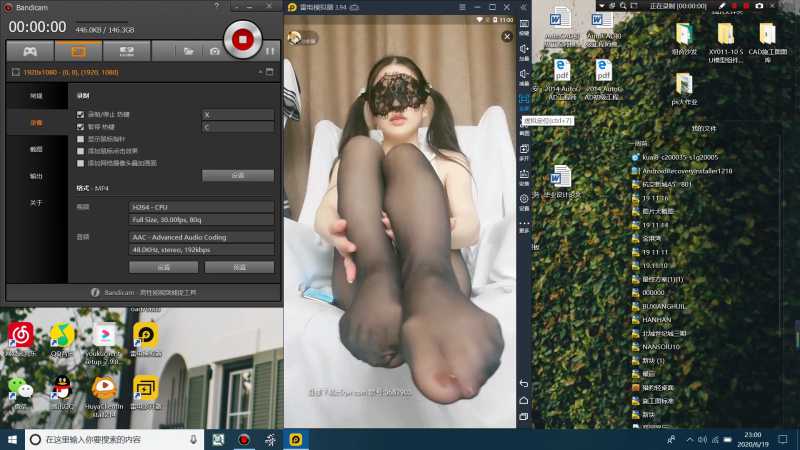Open the 录像 tab in Bandicam sidebar
800x450 pixels.
[36, 122]
